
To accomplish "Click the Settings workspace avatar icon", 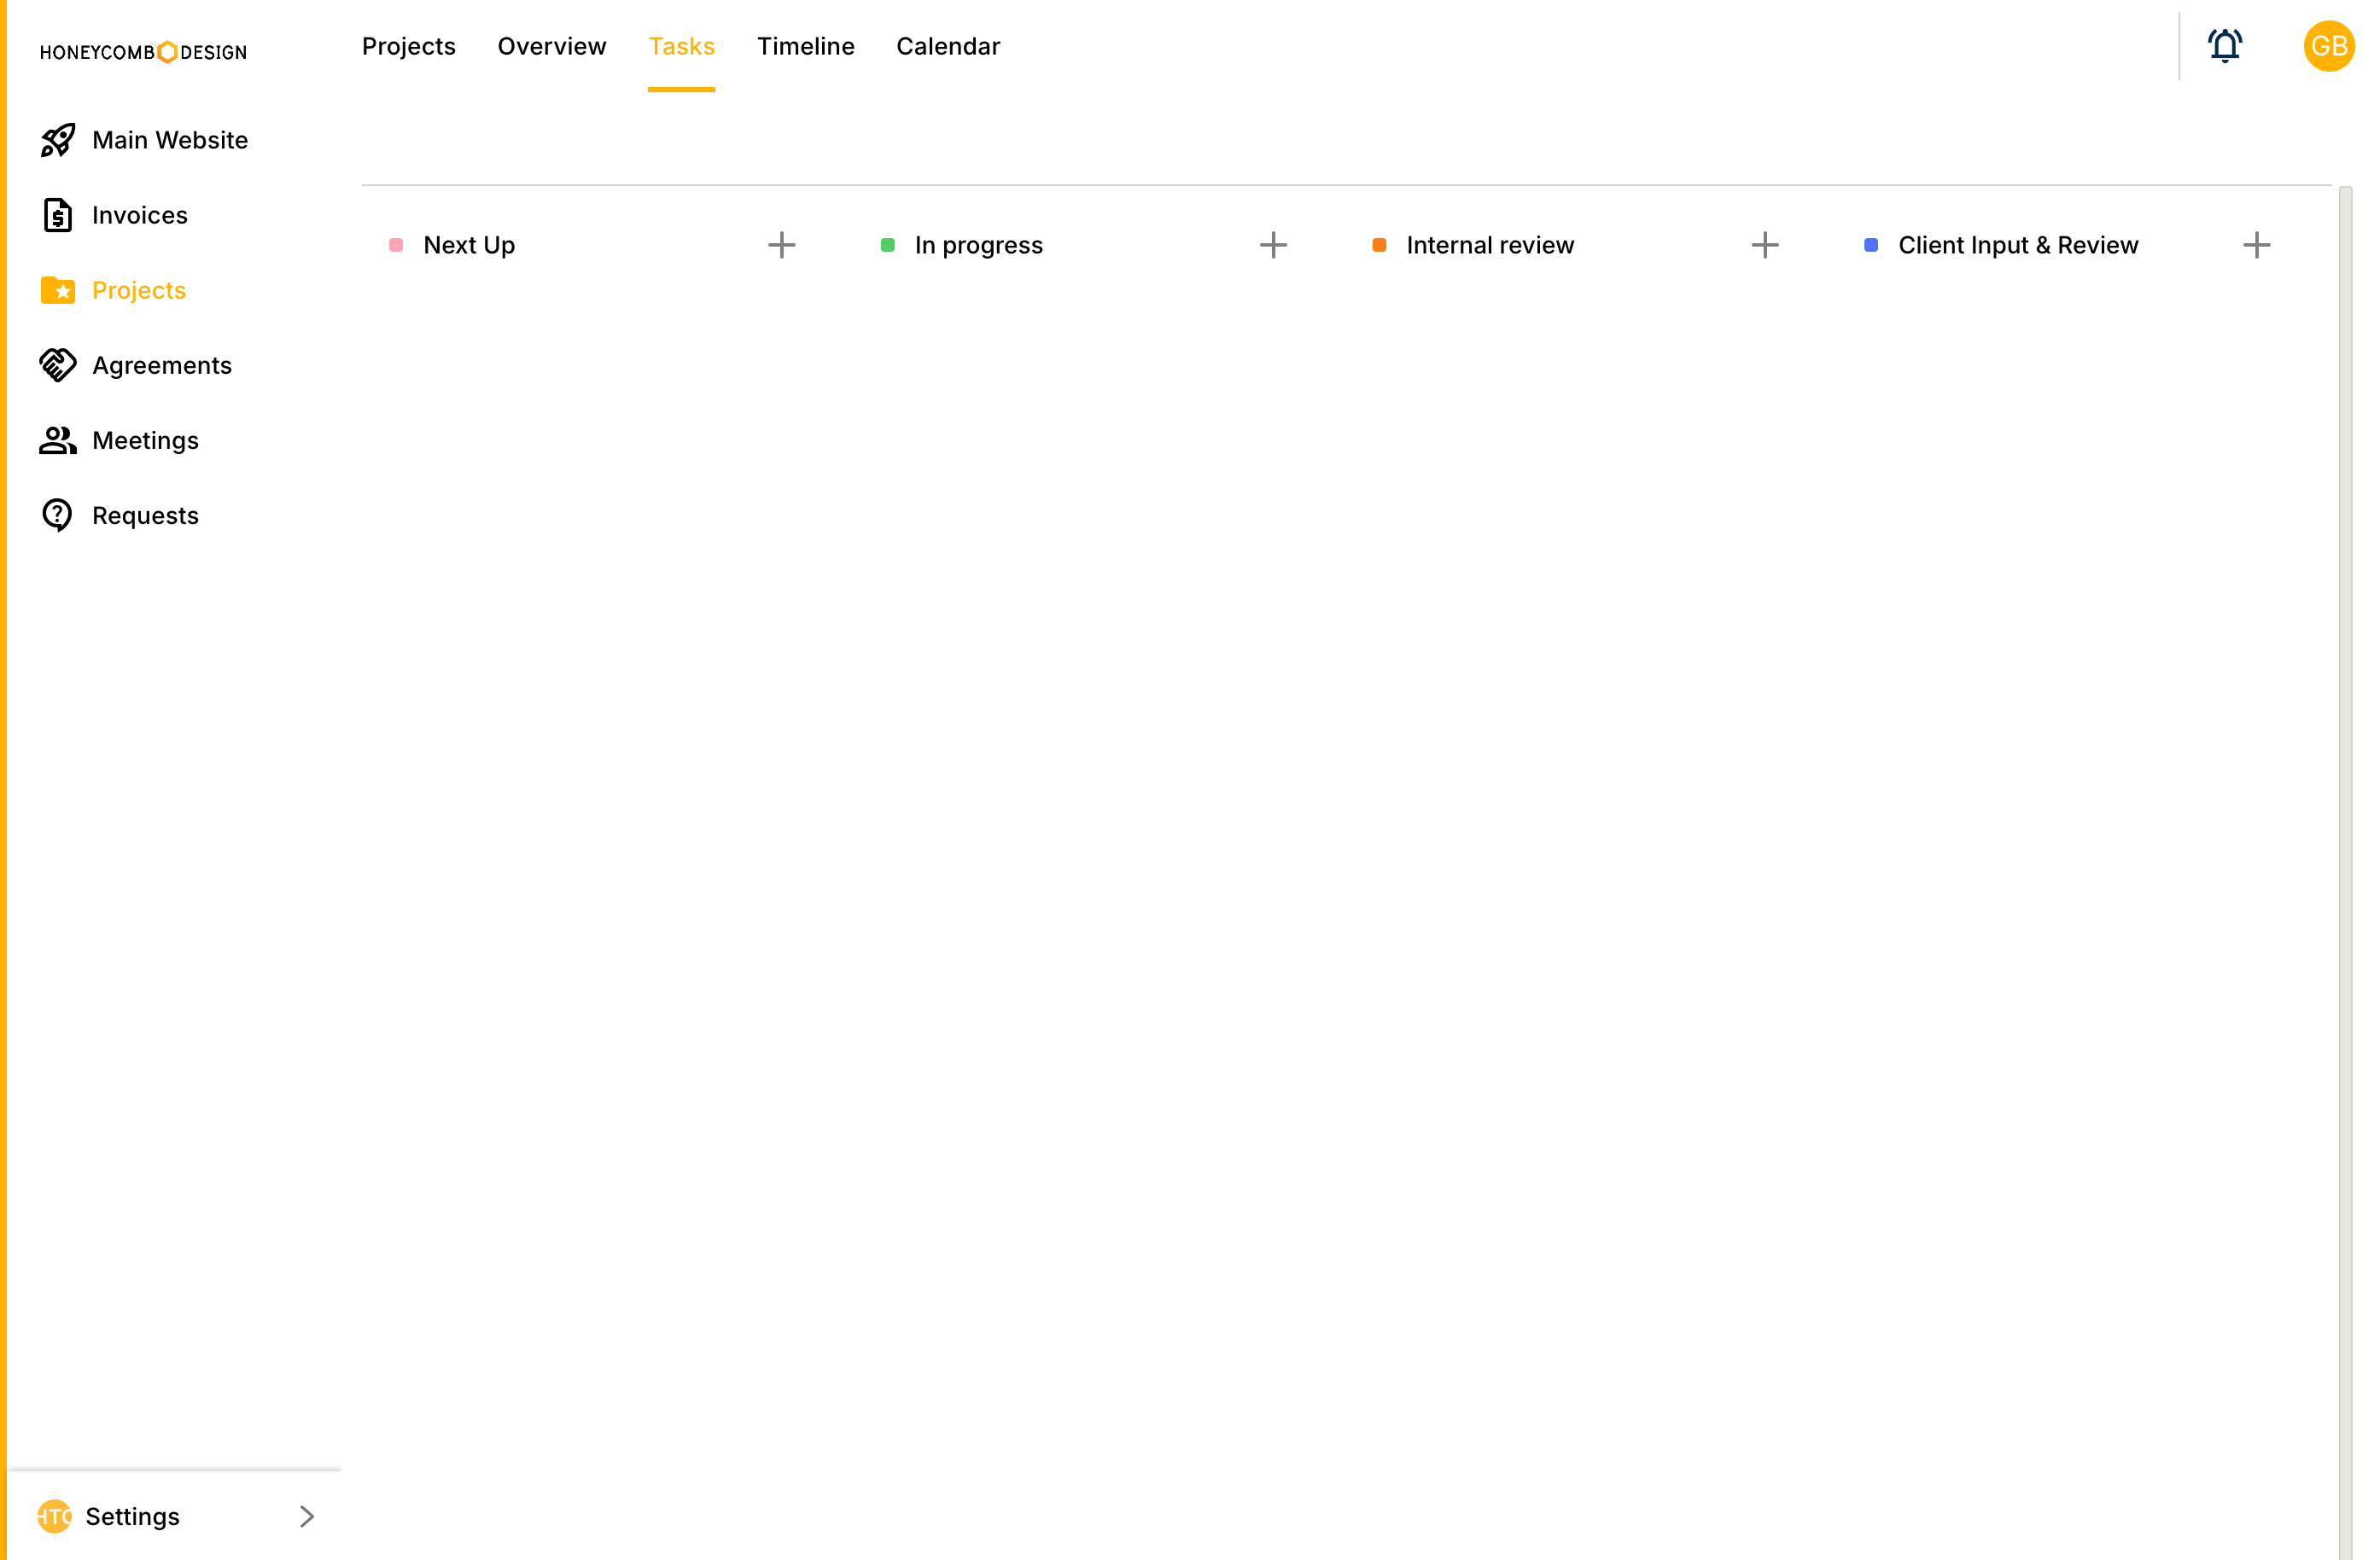I will (x=54, y=1516).
